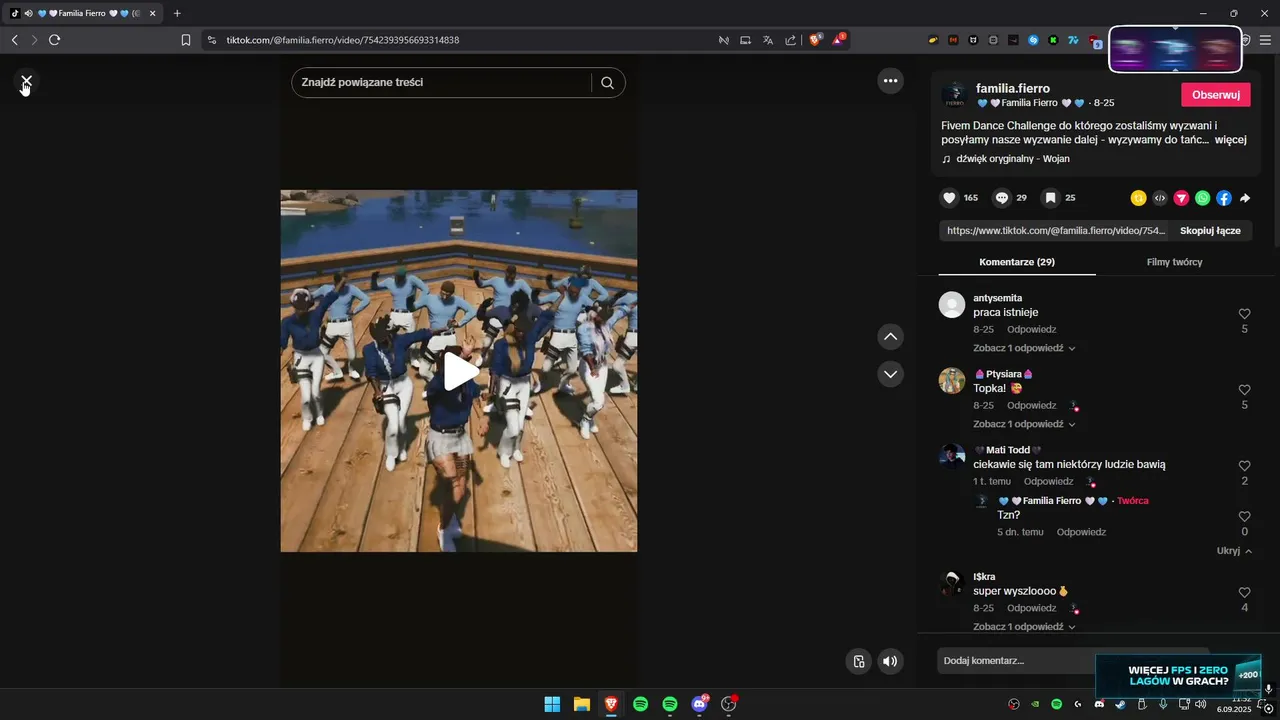Save video with bookmark icon
Viewport: 1280px width, 720px height.
[x=1051, y=198]
